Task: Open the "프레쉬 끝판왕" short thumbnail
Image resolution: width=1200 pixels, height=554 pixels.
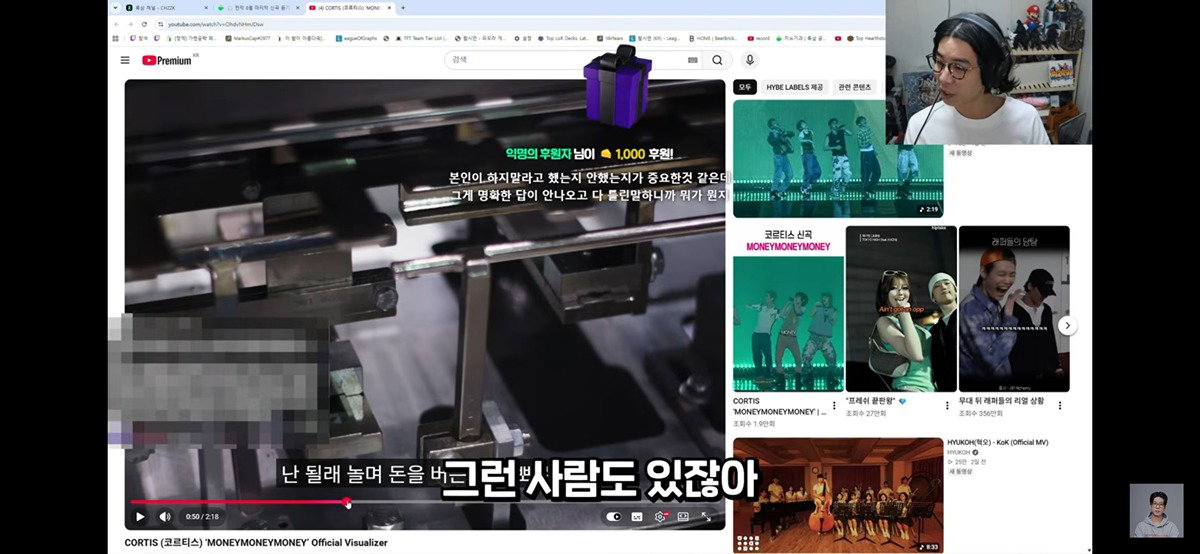Action: [x=901, y=309]
